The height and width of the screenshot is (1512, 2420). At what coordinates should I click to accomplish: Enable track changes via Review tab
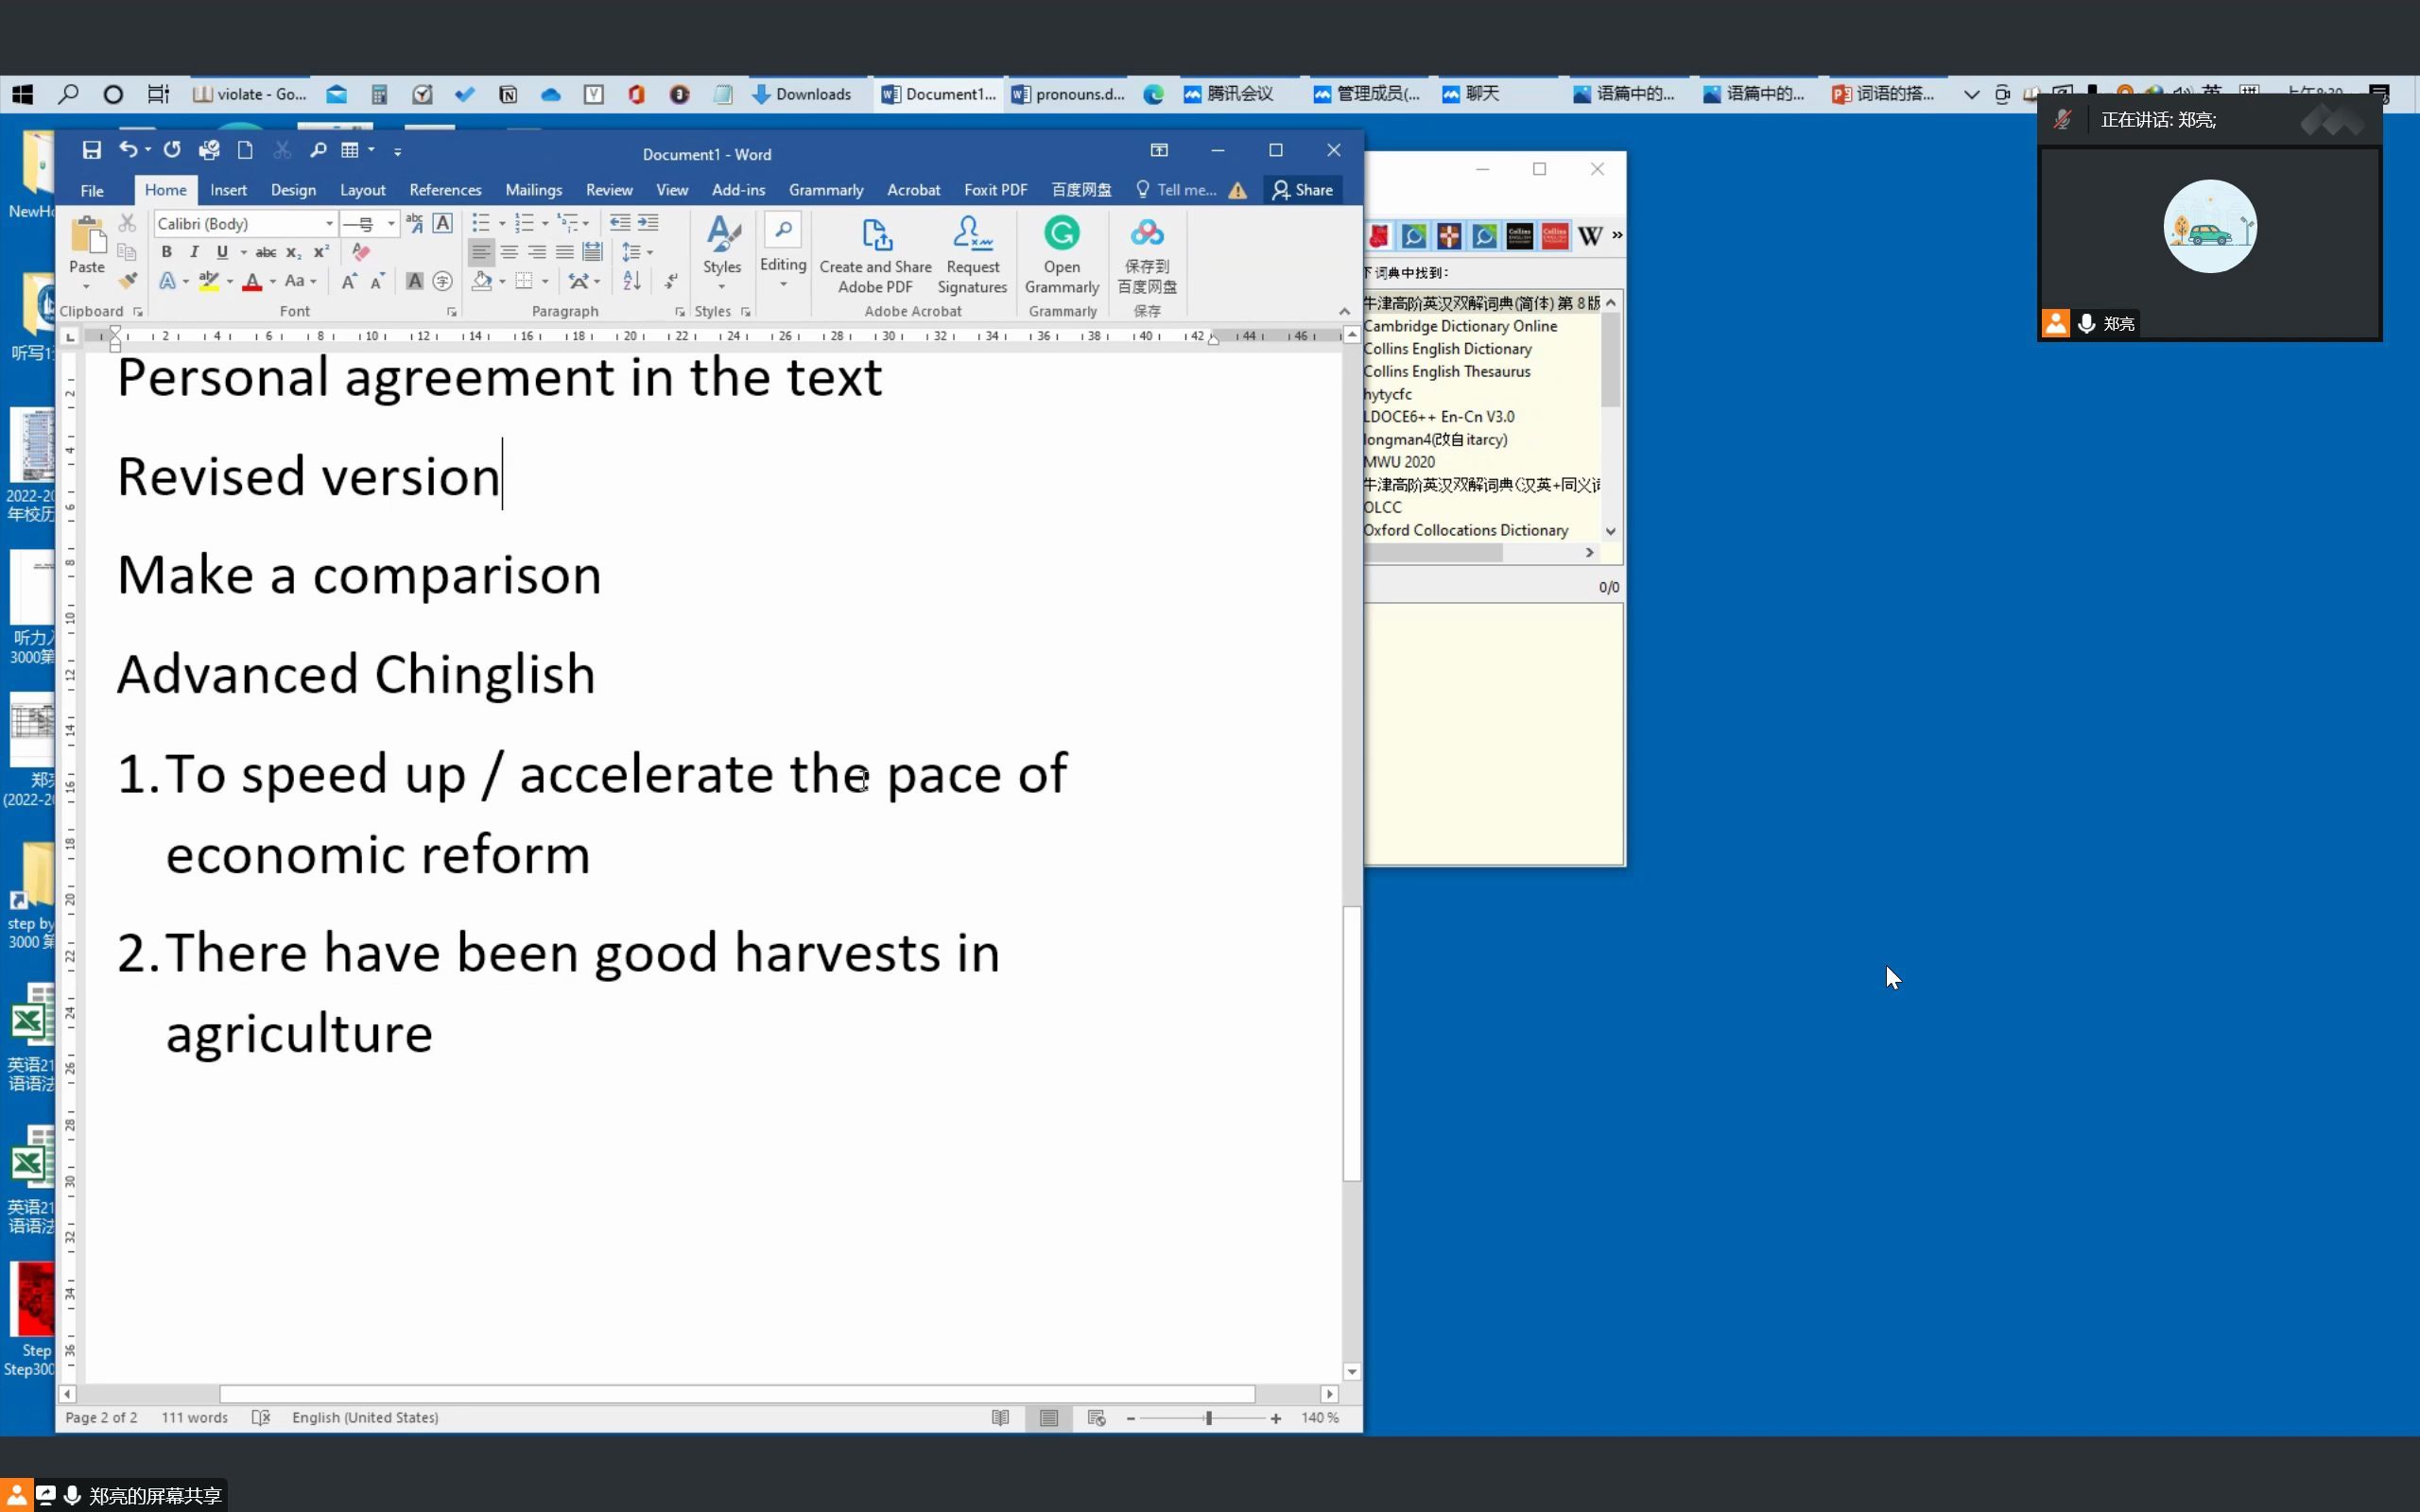[x=610, y=188]
